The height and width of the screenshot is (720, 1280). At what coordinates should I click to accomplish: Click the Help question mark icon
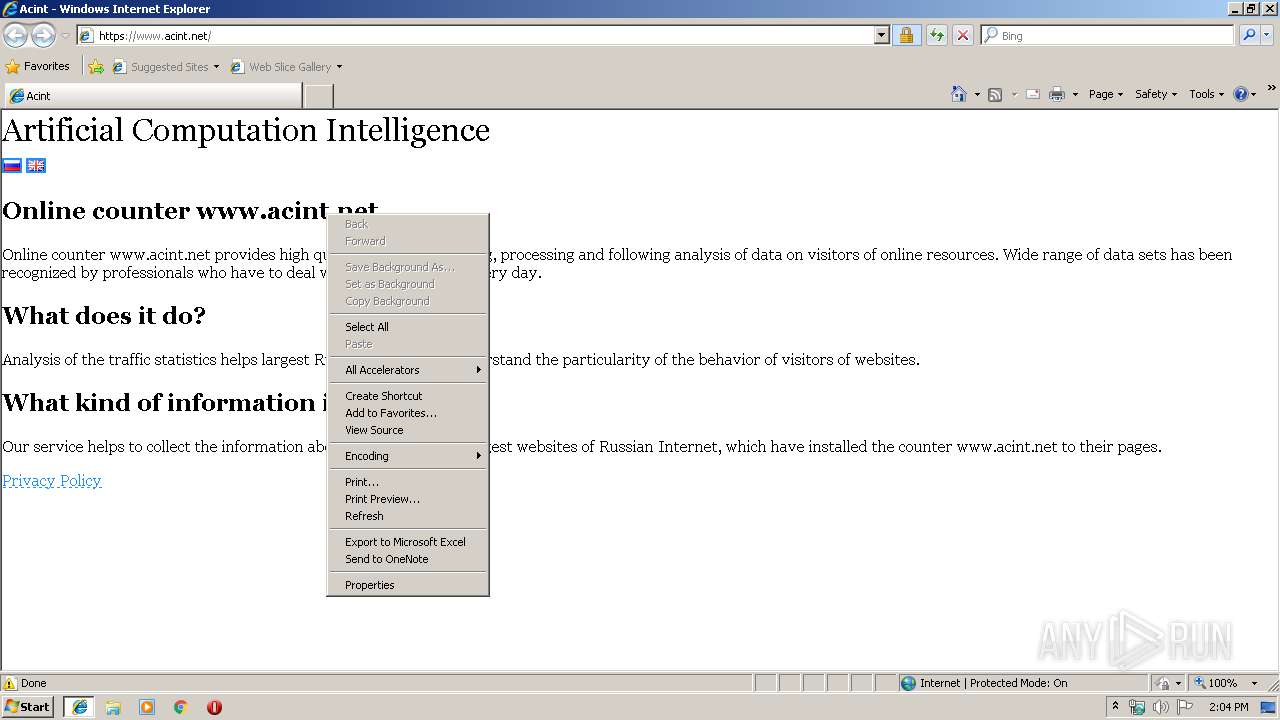(1241, 94)
